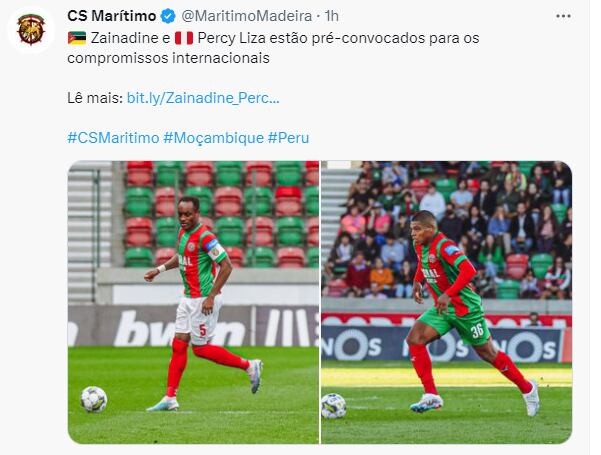Click the Peru flag emoji before Percy Liza
The image size is (601, 455).
184,38
